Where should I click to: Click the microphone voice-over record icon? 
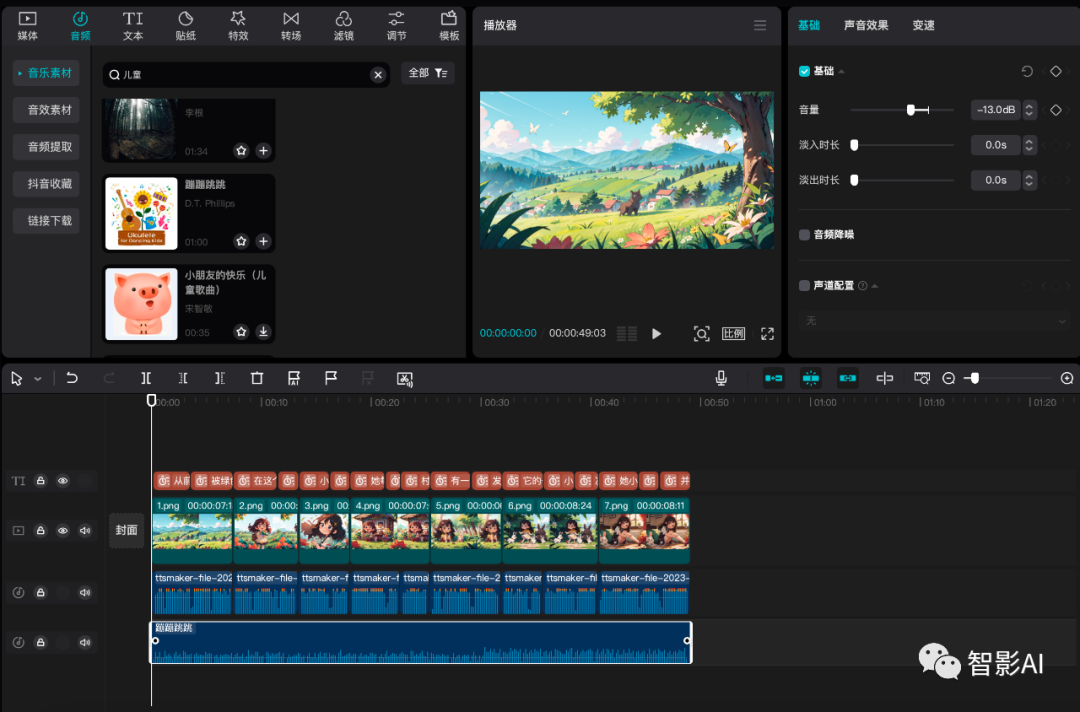click(x=720, y=378)
